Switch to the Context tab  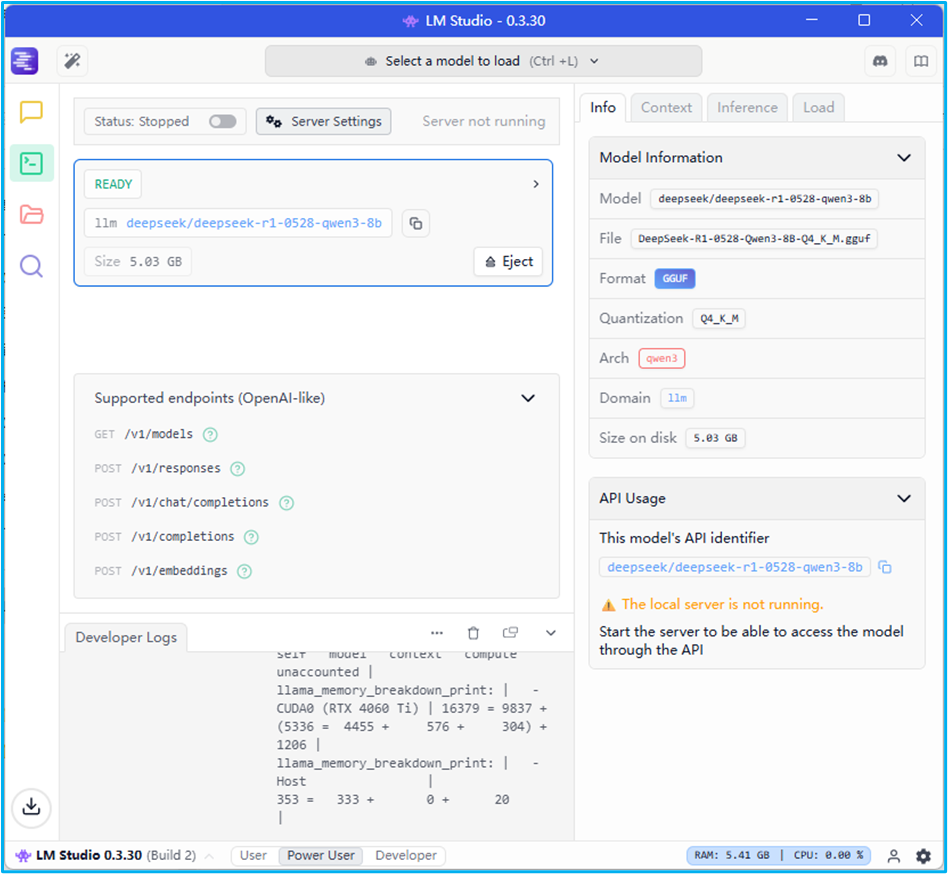666,108
